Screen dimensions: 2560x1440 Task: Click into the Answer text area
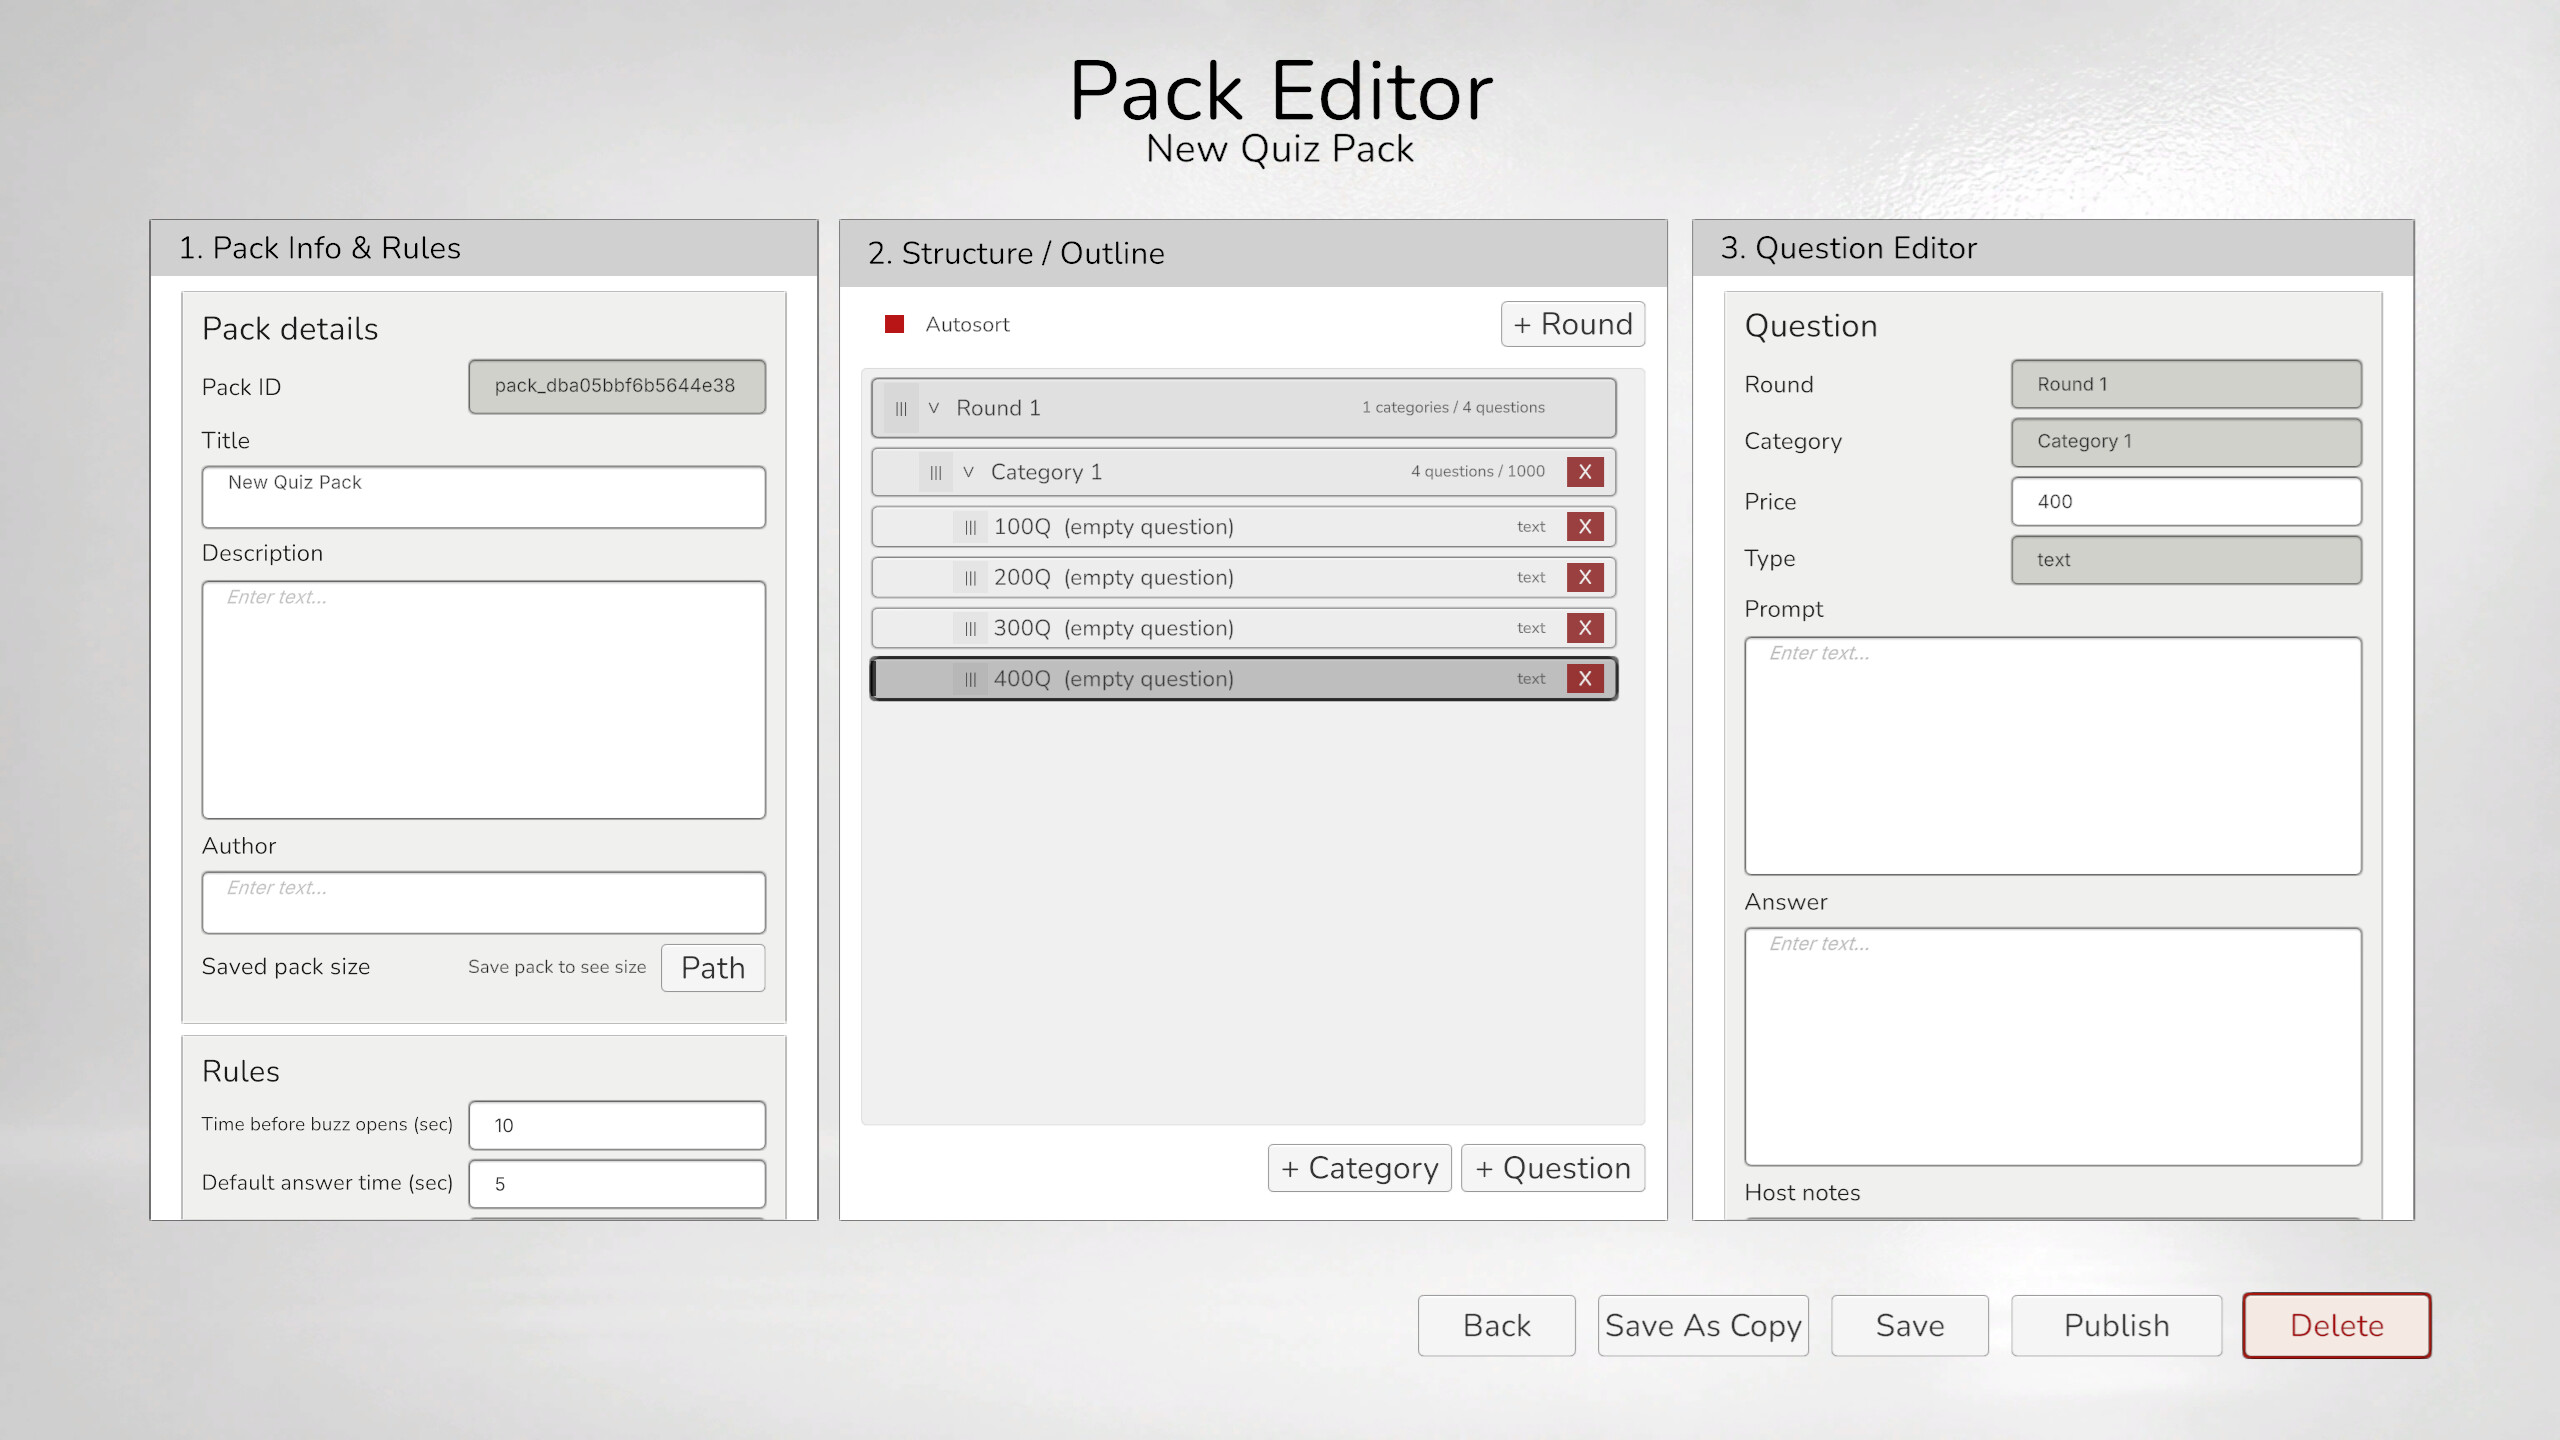click(x=2053, y=1047)
